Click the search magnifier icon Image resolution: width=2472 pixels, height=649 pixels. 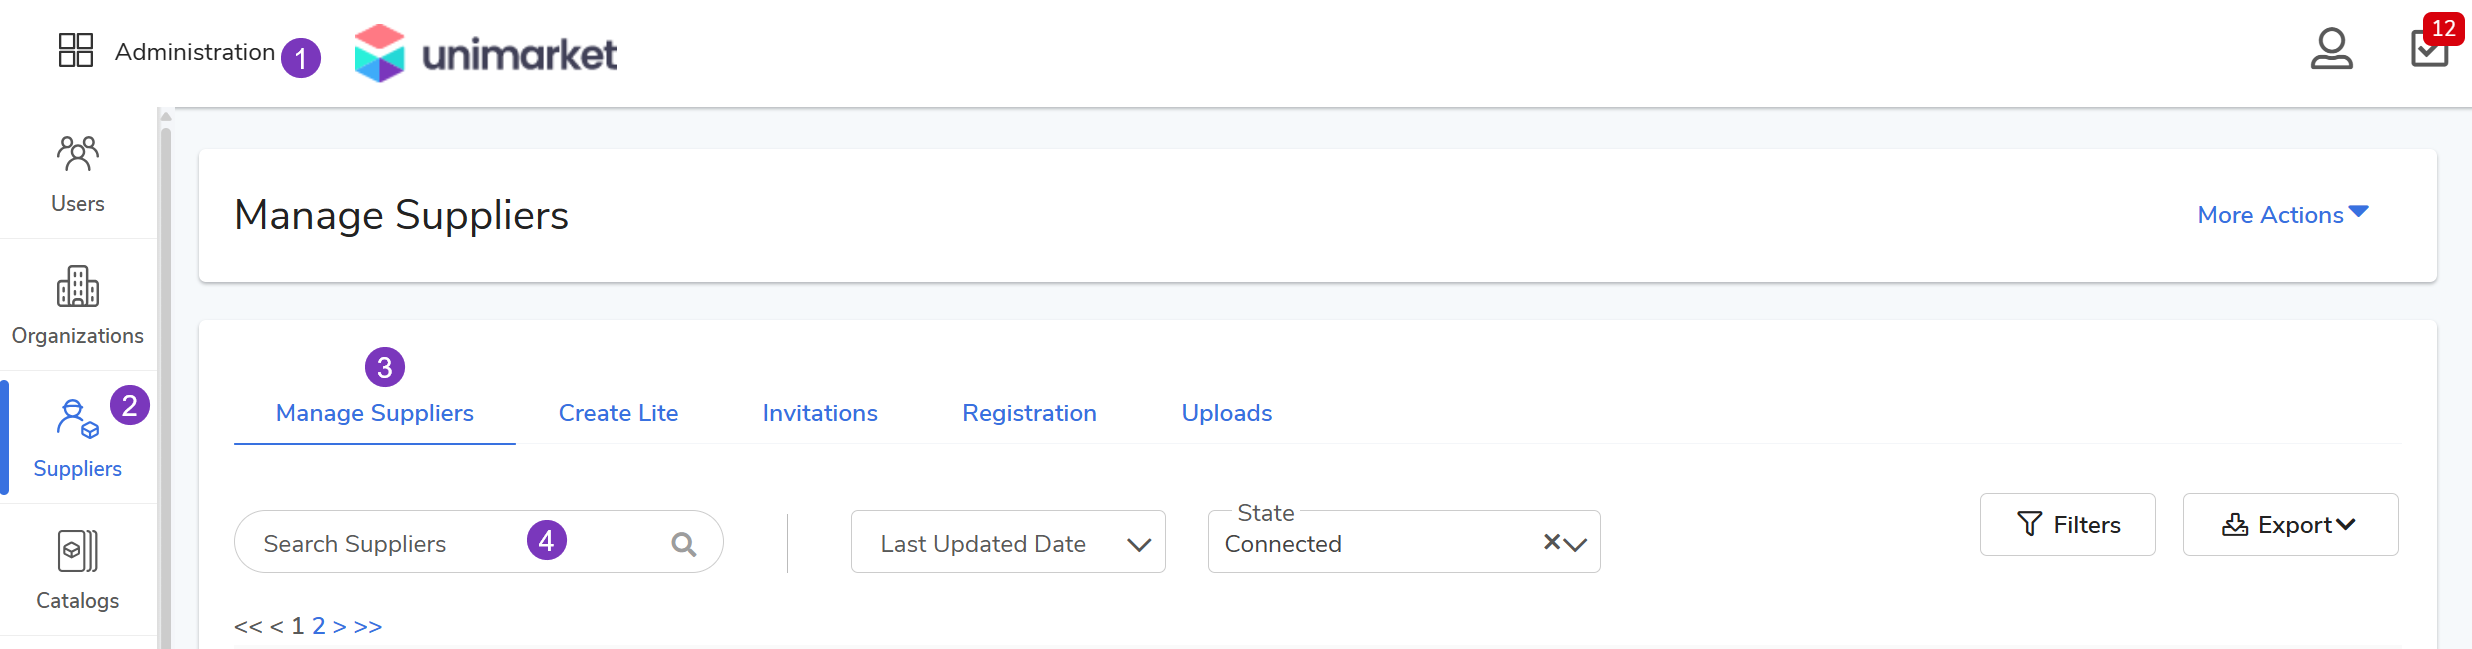coord(684,544)
